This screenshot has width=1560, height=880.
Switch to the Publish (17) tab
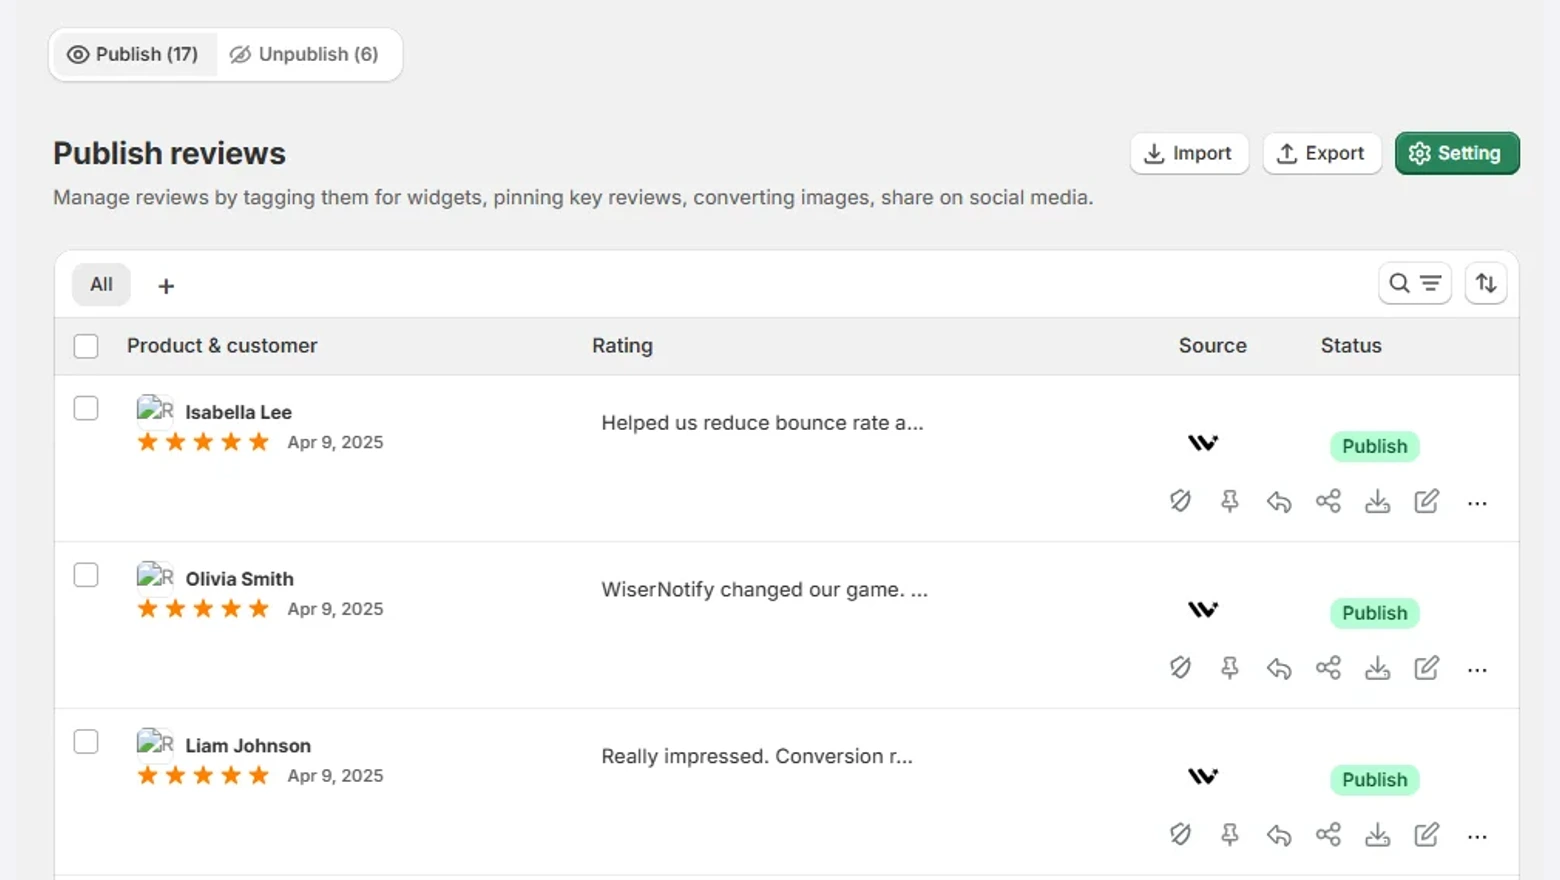[133, 54]
